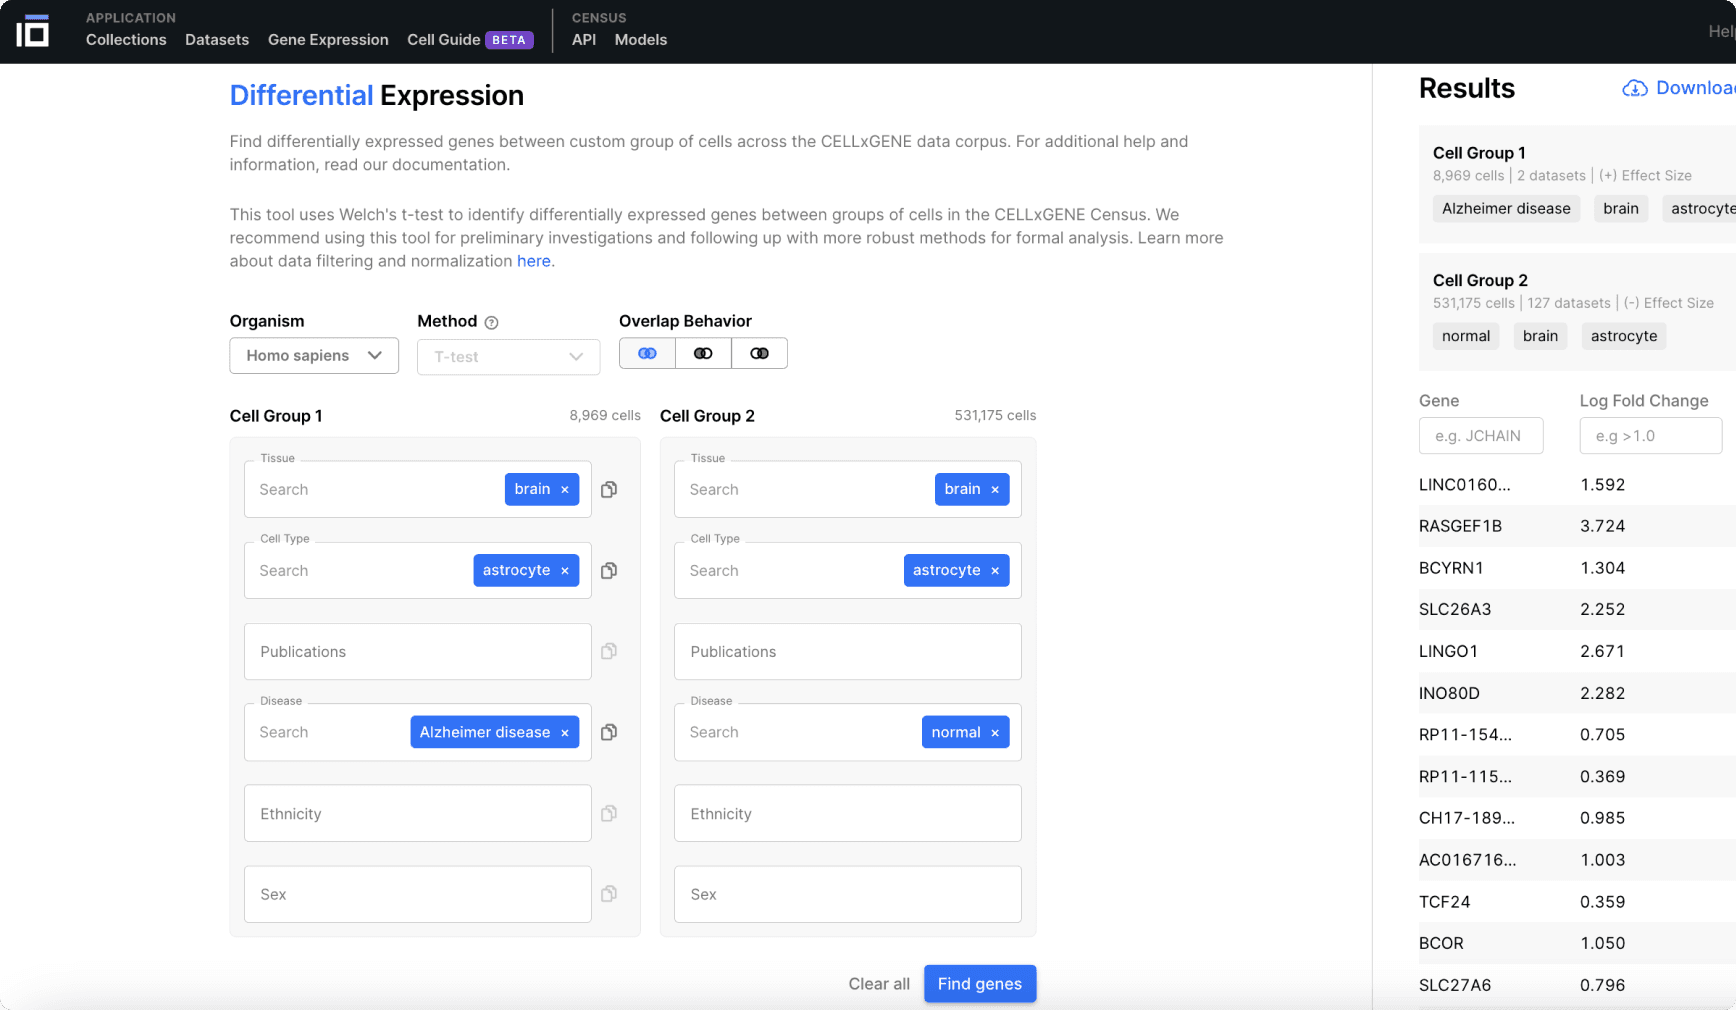Viewport: 1736px width, 1010px height.
Task: Select the first Overlap Behavior option
Action: tap(647, 353)
